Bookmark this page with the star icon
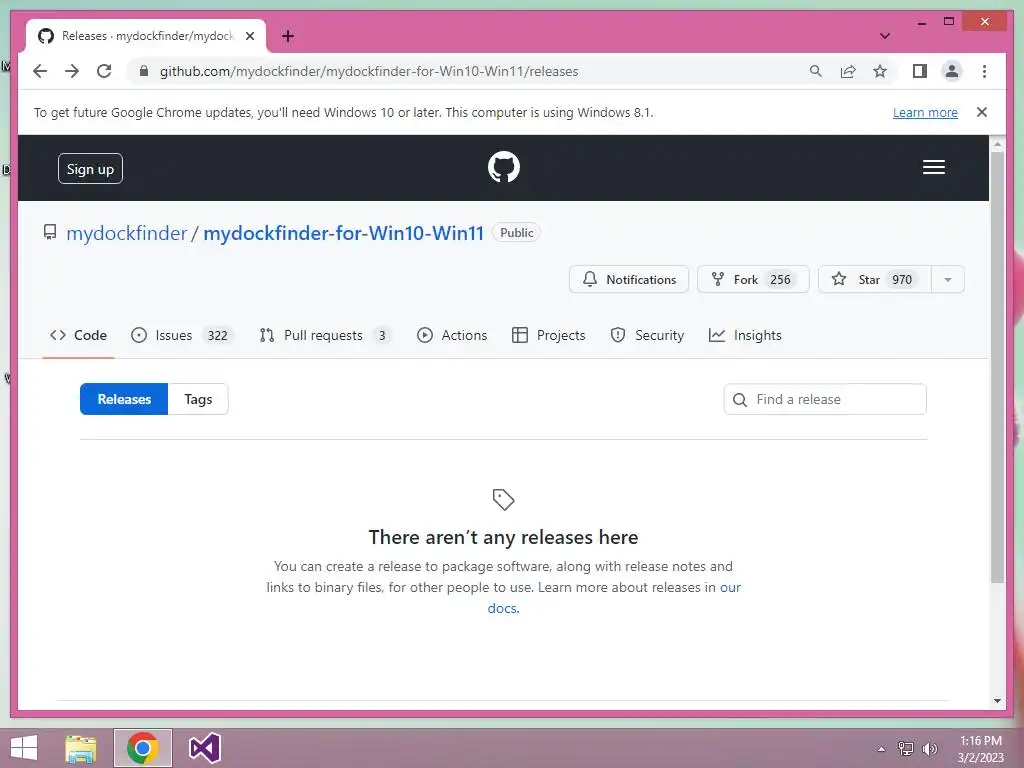 pos(880,71)
